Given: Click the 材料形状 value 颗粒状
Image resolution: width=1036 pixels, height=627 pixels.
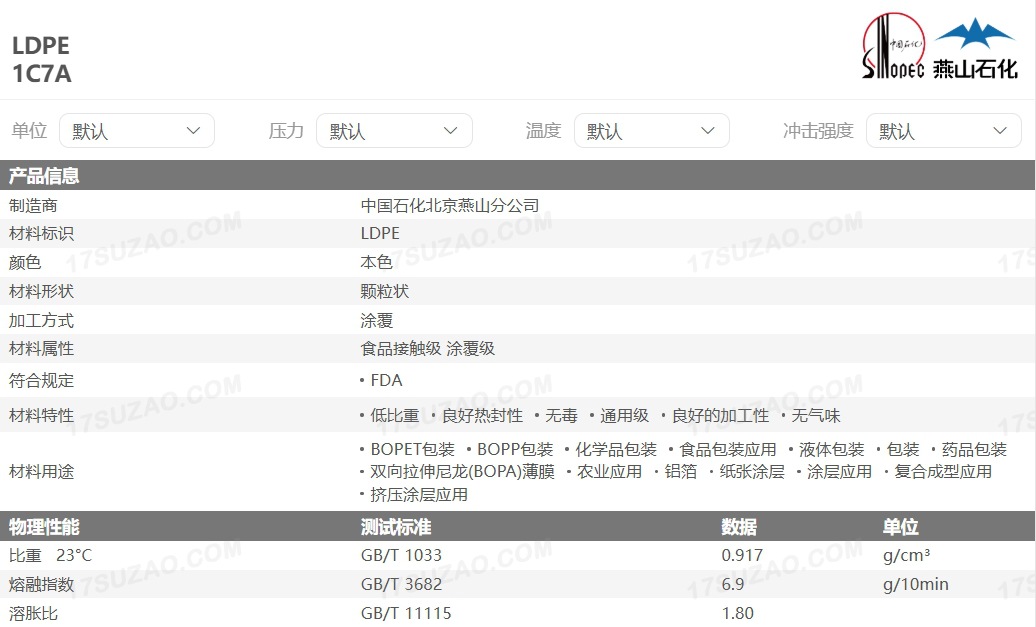Looking at the screenshot, I should coord(385,291).
